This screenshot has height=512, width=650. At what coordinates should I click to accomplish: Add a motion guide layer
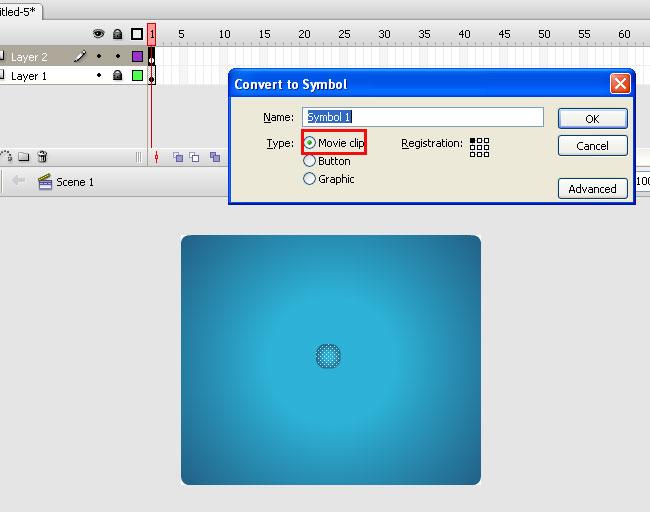(x=6, y=156)
